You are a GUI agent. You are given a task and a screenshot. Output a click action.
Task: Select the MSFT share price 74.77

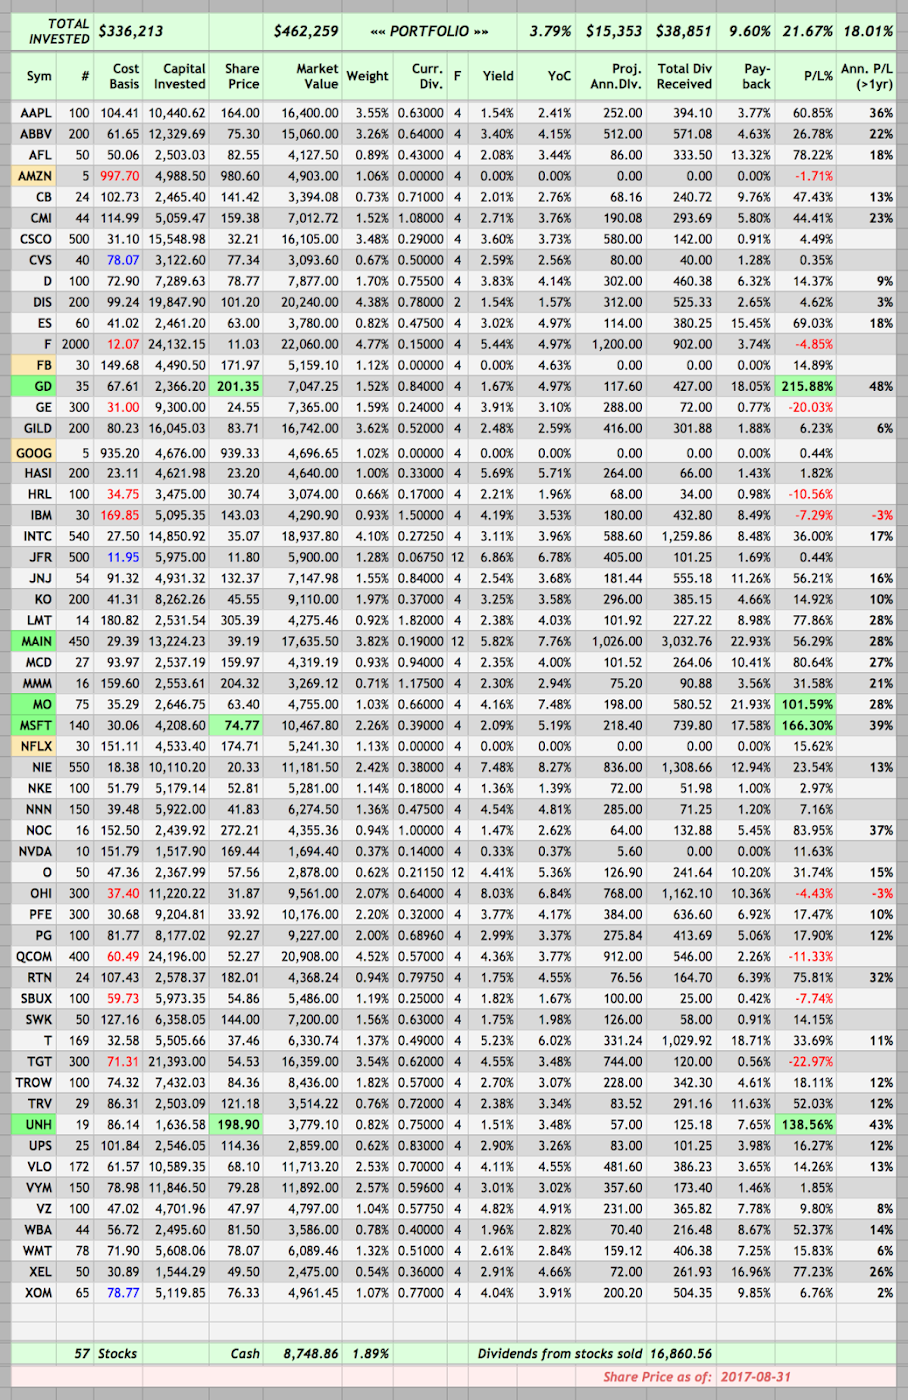point(237,725)
